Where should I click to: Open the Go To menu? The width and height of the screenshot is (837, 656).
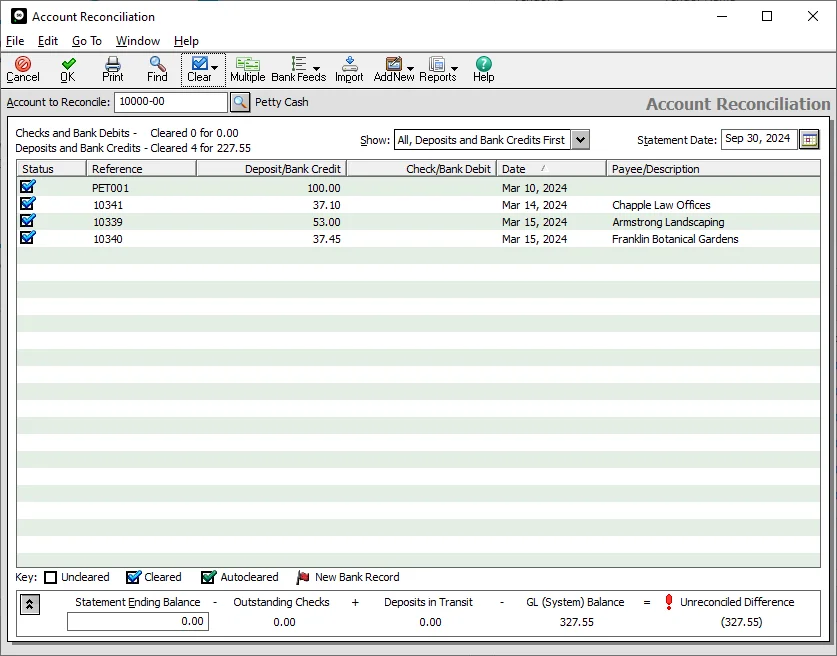86,41
